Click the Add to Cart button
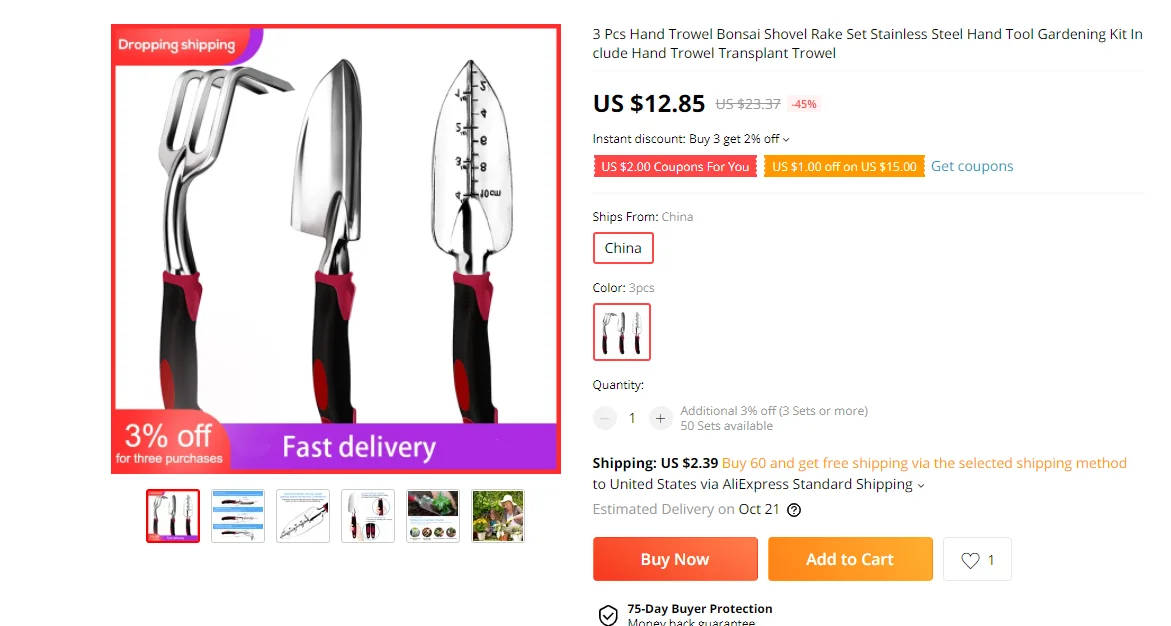This screenshot has height=626, width=1171. 850,559
